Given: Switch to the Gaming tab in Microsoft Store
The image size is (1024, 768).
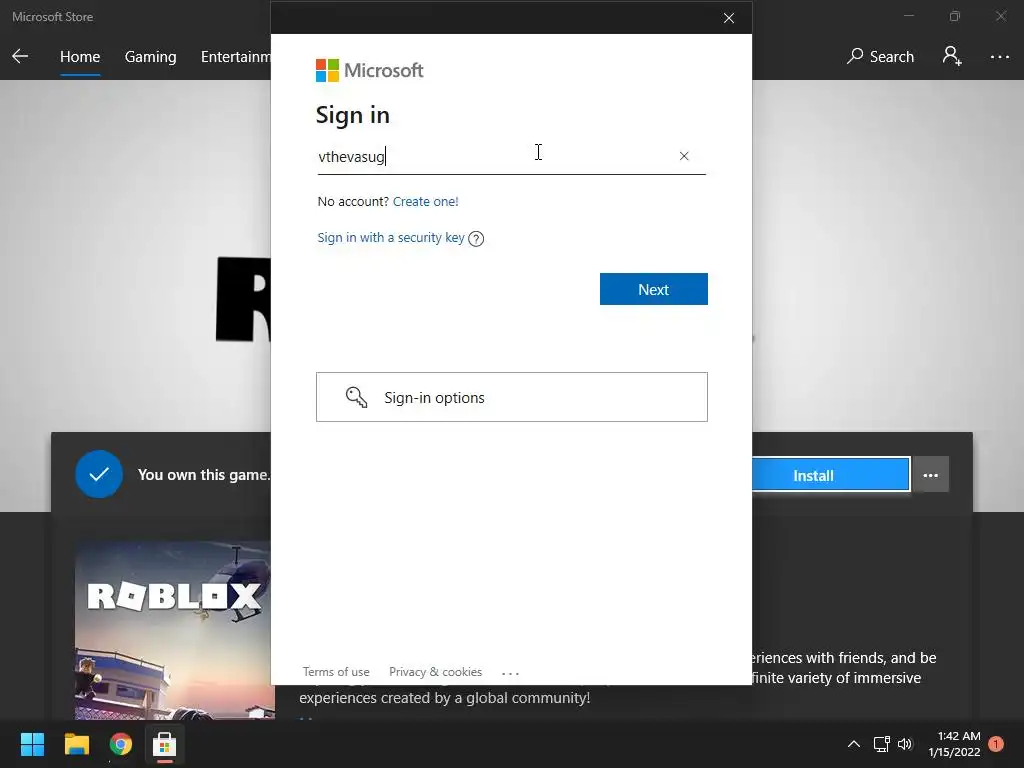Looking at the screenshot, I should click(150, 57).
